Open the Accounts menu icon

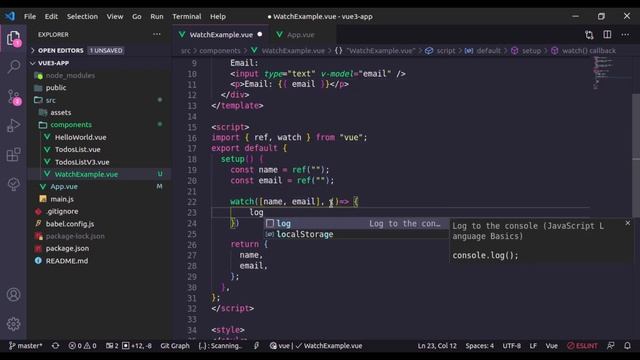click(13, 295)
